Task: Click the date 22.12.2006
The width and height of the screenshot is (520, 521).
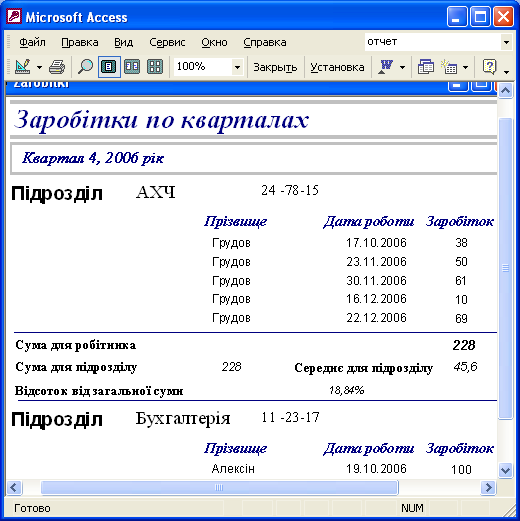Action: pos(376,318)
